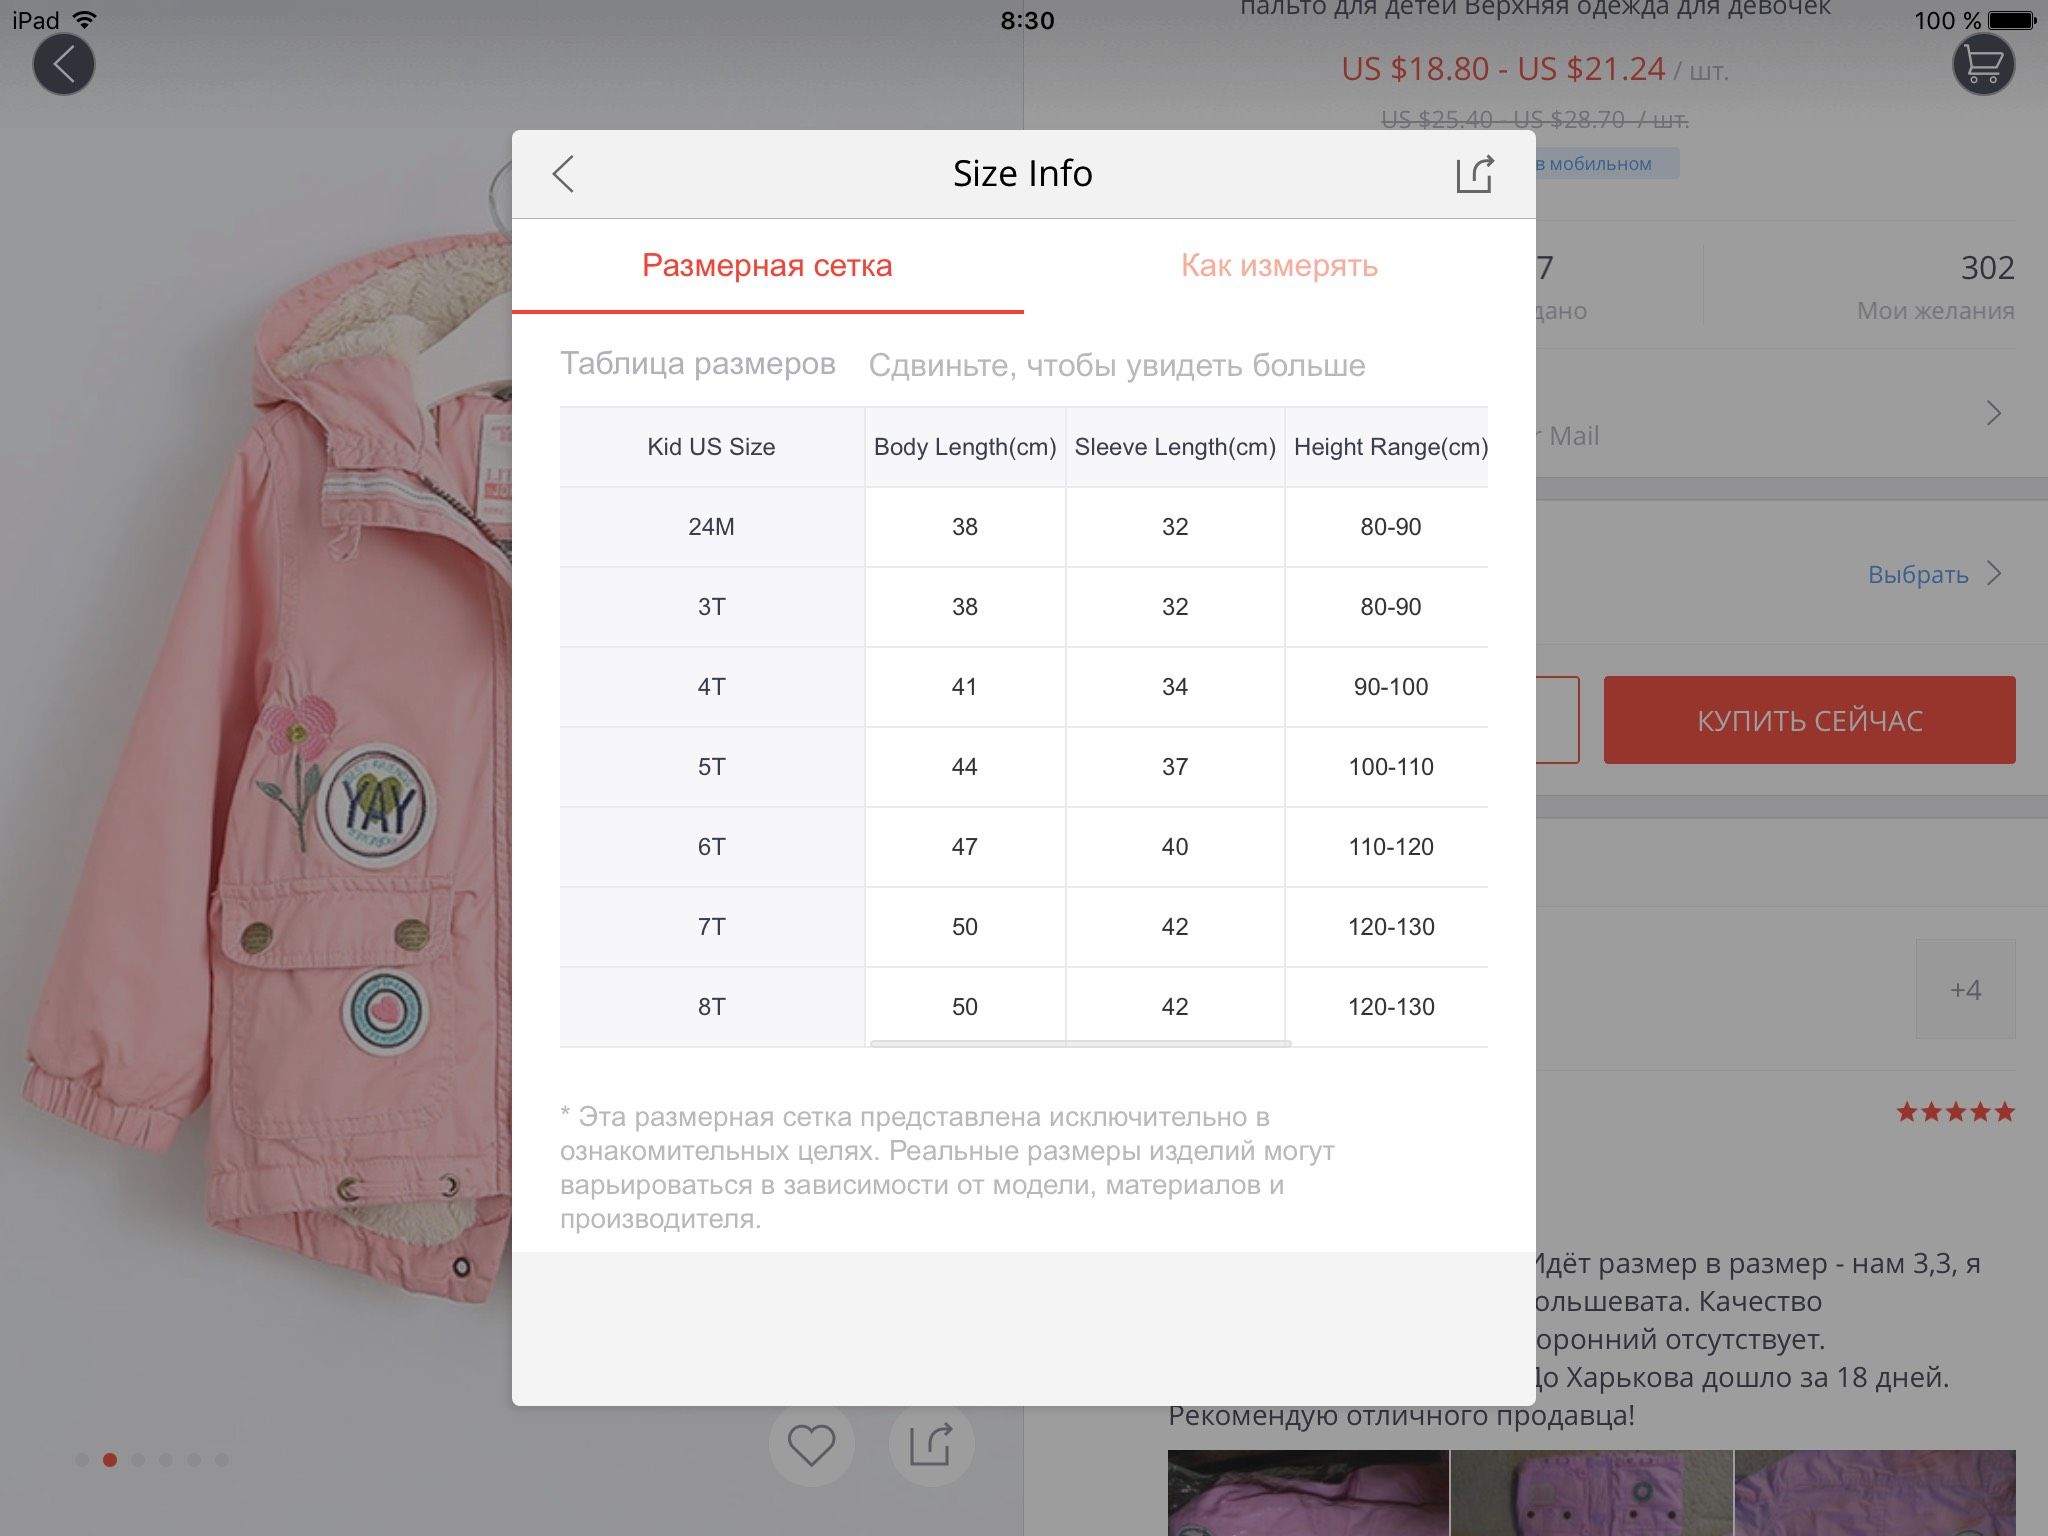The image size is (2048, 1536).
Task: Go back using Size Info back arrow
Action: pyautogui.click(x=563, y=174)
